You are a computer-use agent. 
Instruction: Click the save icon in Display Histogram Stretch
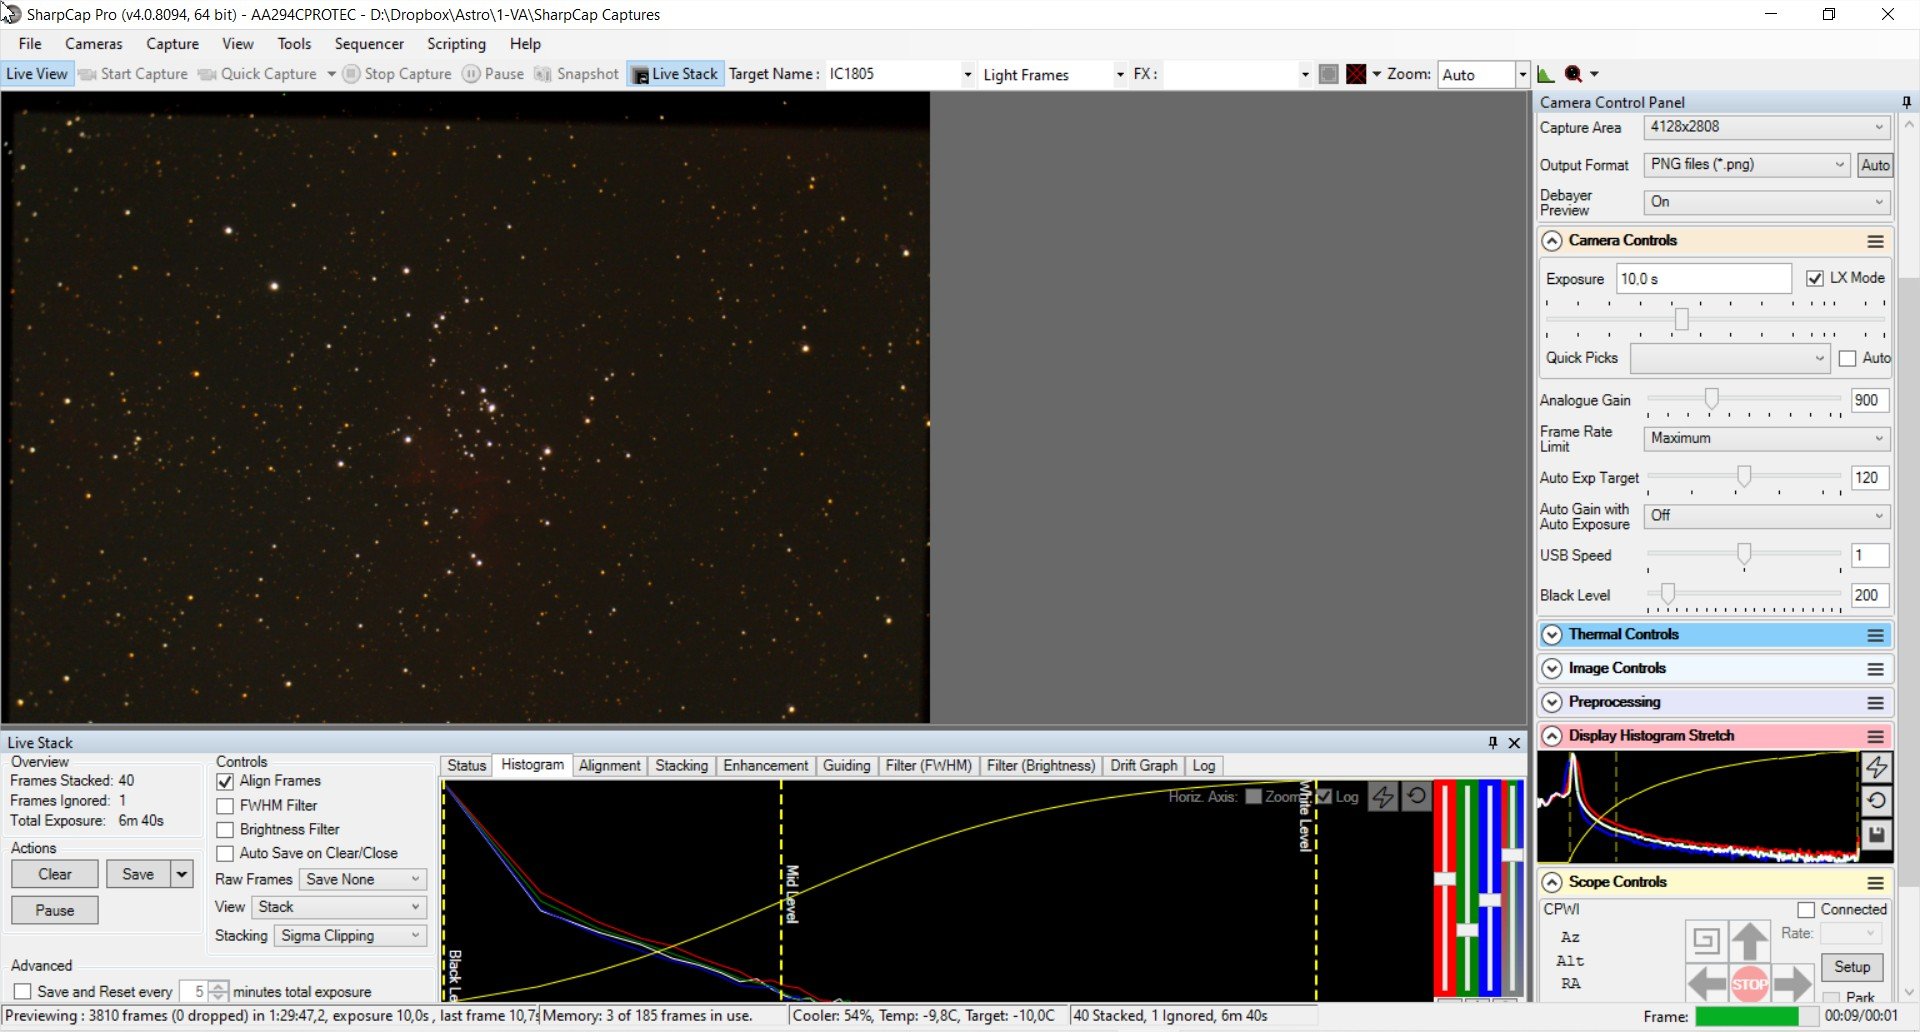tap(1877, 834)
